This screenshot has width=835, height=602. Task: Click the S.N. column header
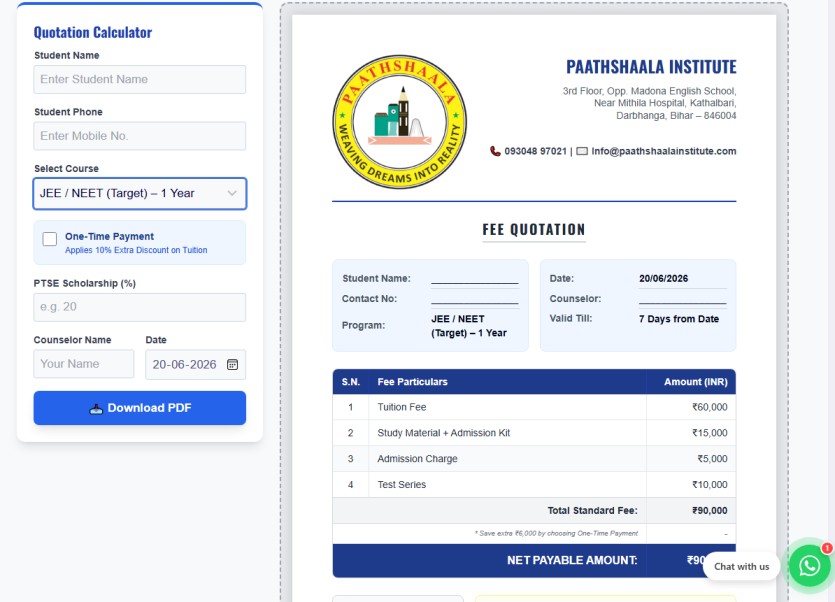pyautogui.click(x=350, y=382)
